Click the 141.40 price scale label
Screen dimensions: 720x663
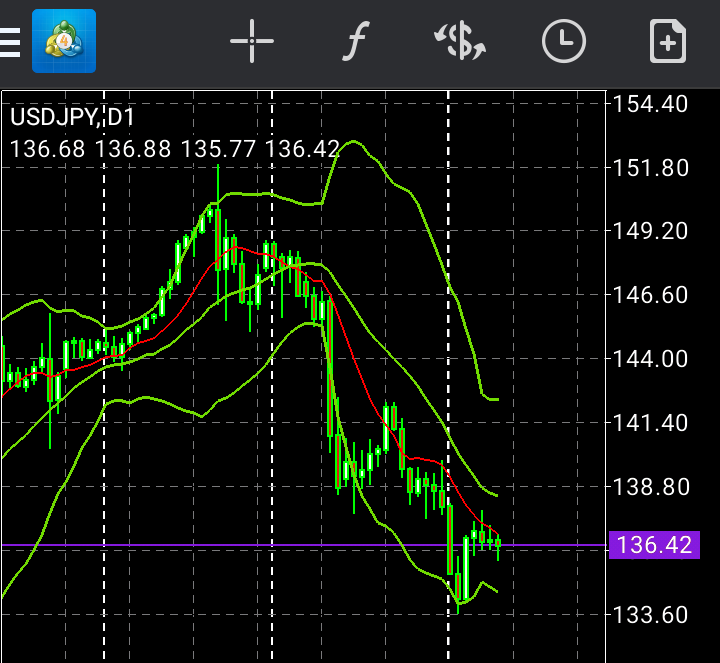click(650, 423)
